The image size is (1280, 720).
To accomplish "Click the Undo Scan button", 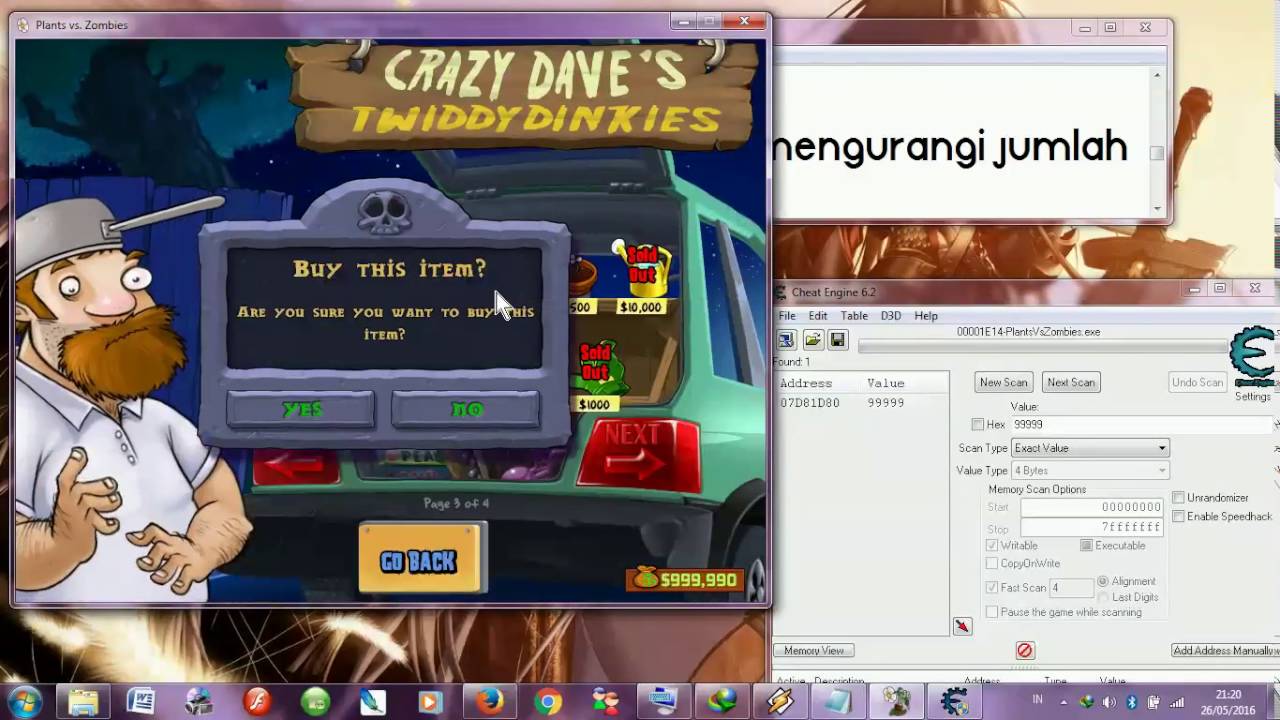I will (1197, 382).
